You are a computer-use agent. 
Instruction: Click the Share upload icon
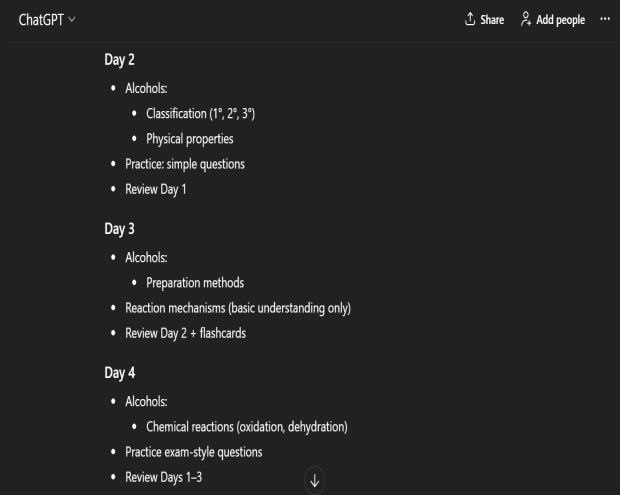pyautogui.click(x=470, y=20)
